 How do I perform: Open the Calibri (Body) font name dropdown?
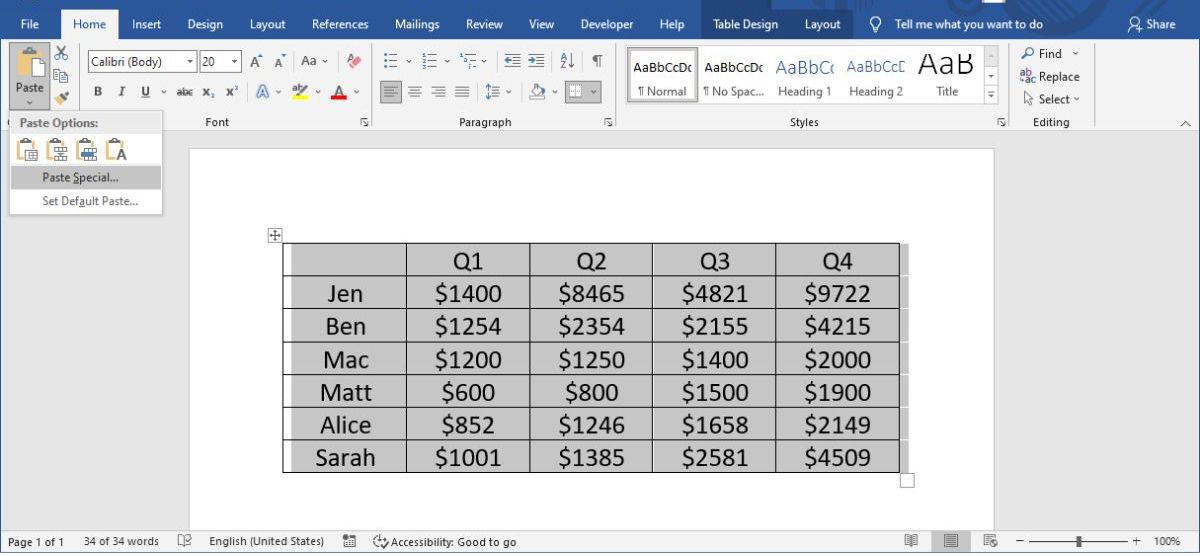click(x=190, y=62)
